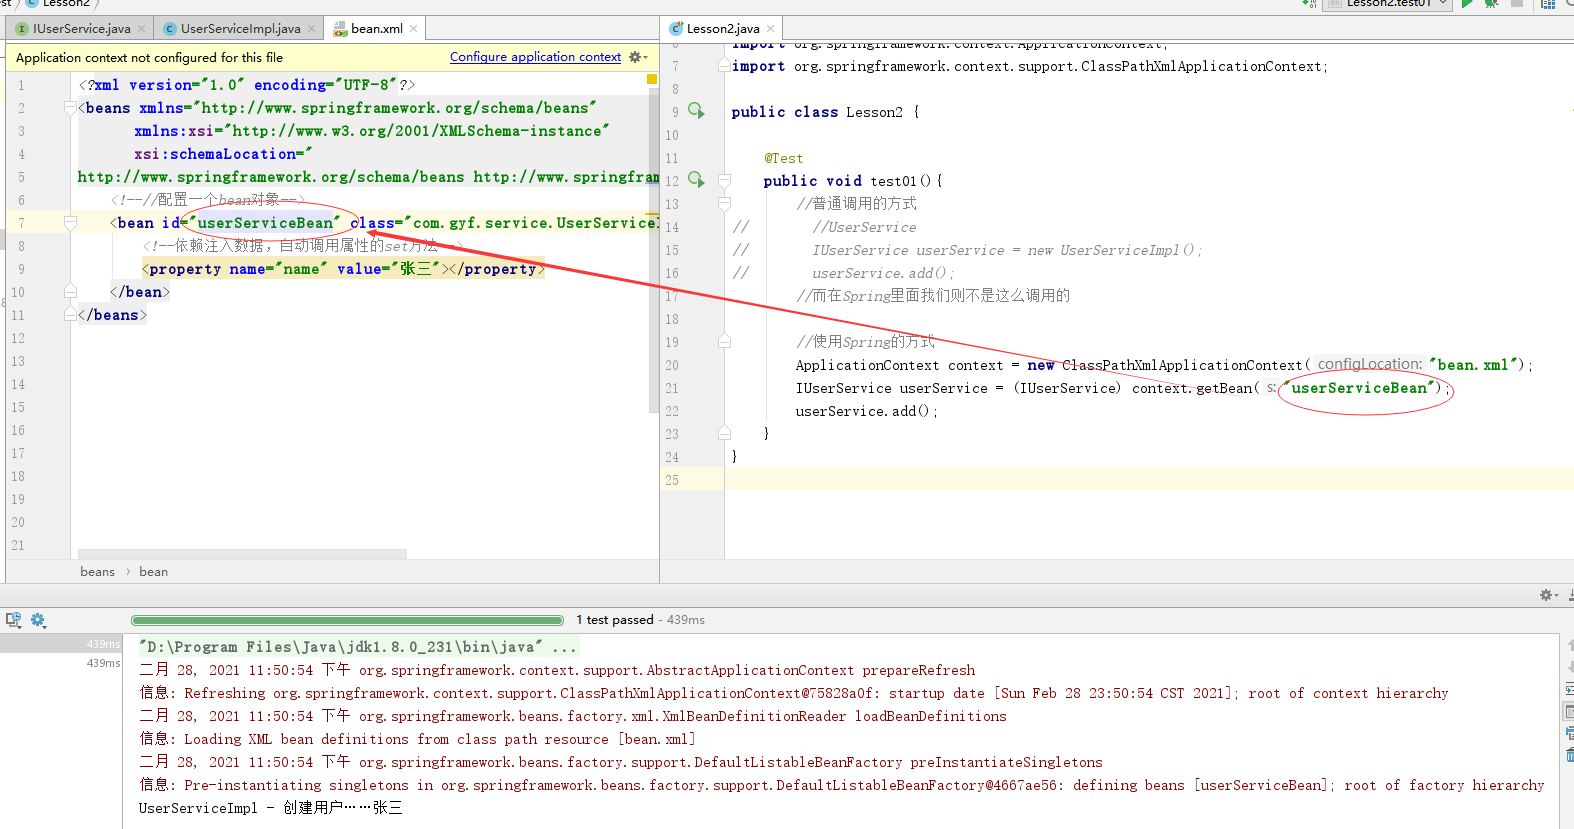Expand the imports fold in Lesson2.java
The height and width of the screenshot is (829, 1574).
click(724, 66)
